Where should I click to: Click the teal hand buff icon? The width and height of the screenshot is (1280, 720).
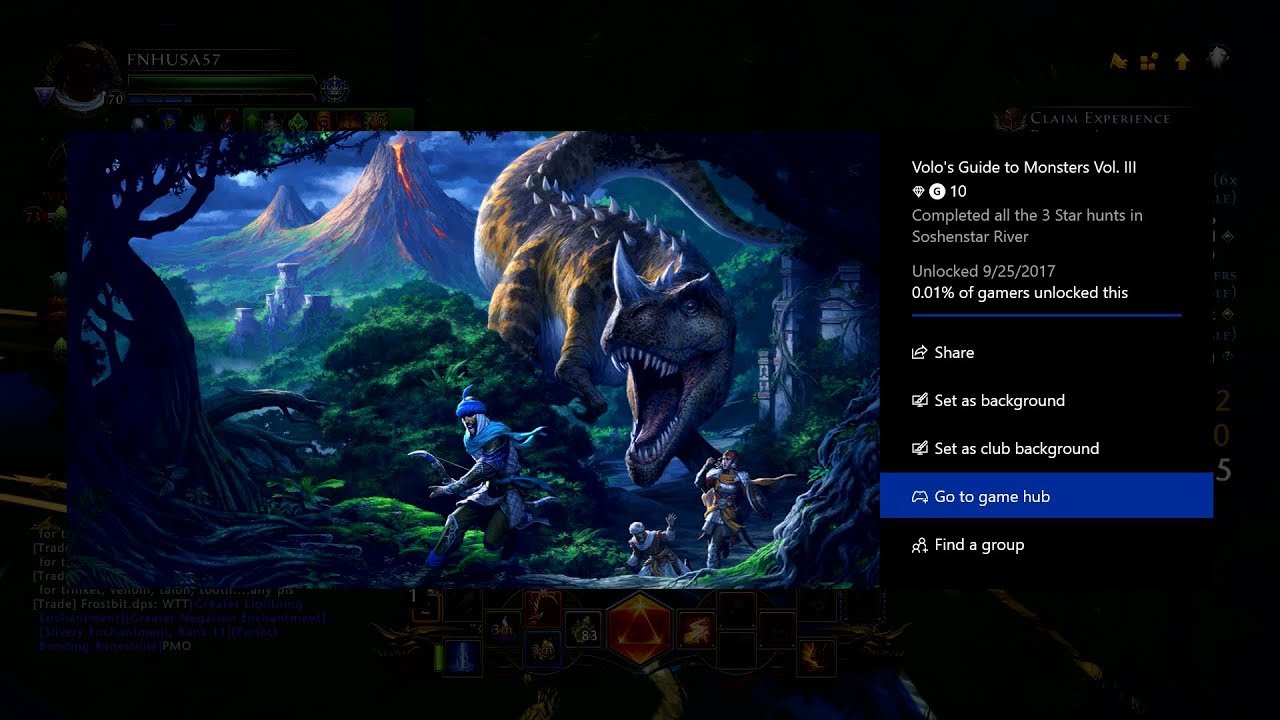[x=199, y=121]
